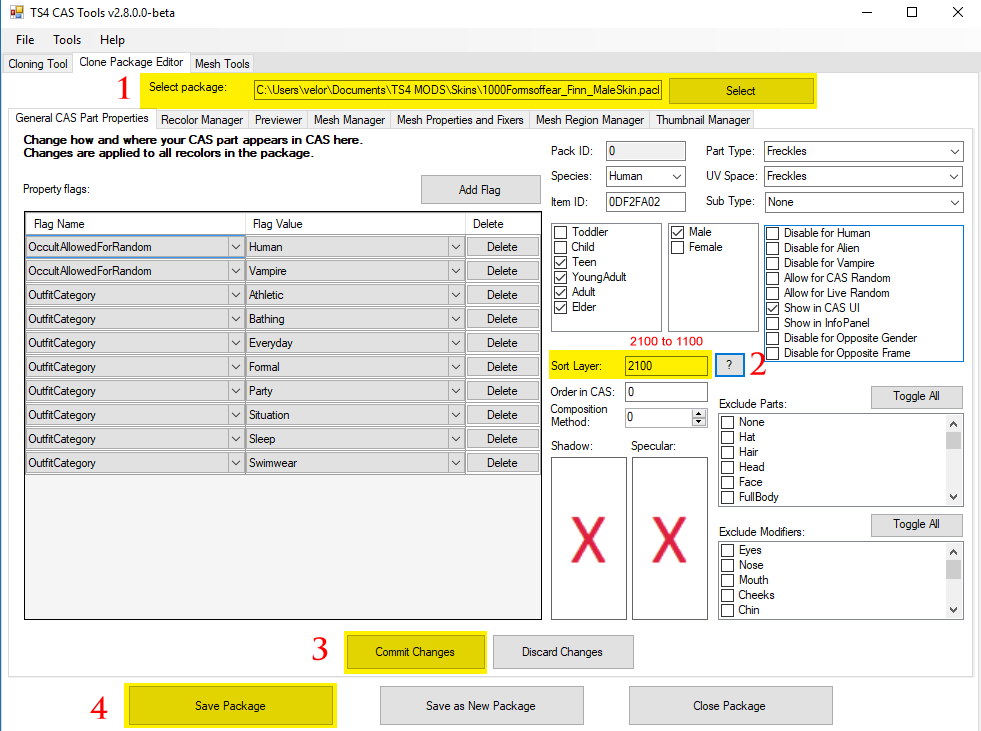Open the Formal flag value dropdown
The image size is (981, 731).
click(455, 367)
